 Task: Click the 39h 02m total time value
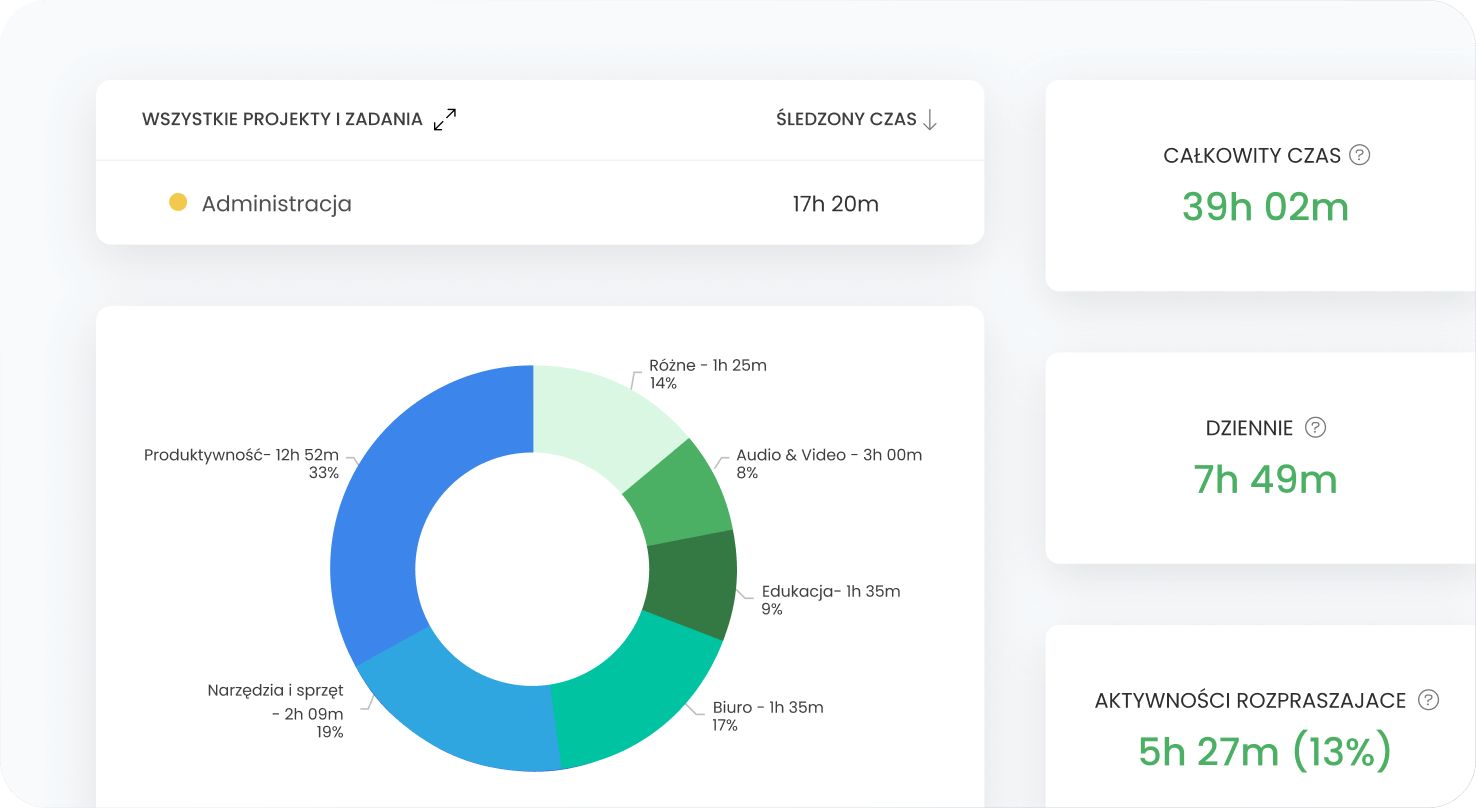pos(1265,207)
